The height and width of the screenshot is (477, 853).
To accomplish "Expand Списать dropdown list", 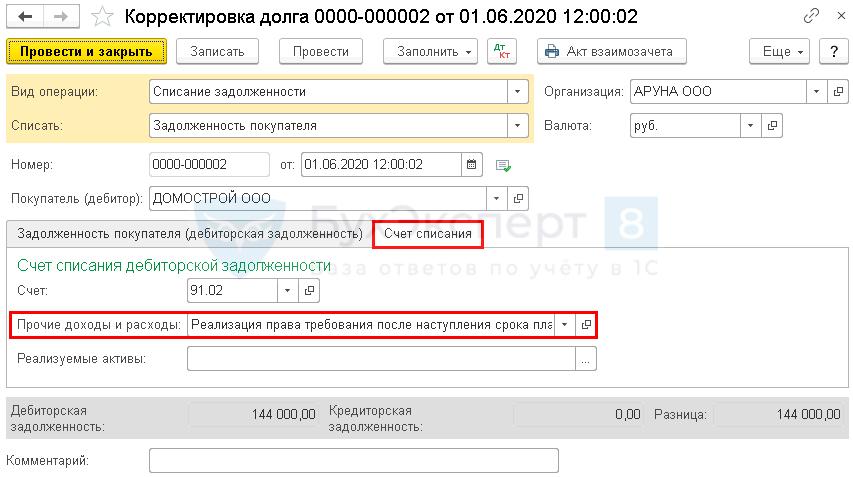I will point(518,125).
